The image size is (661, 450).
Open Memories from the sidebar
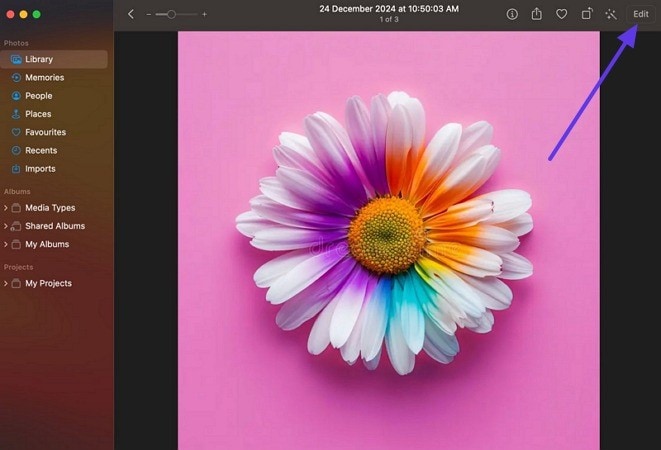(45, 78)
